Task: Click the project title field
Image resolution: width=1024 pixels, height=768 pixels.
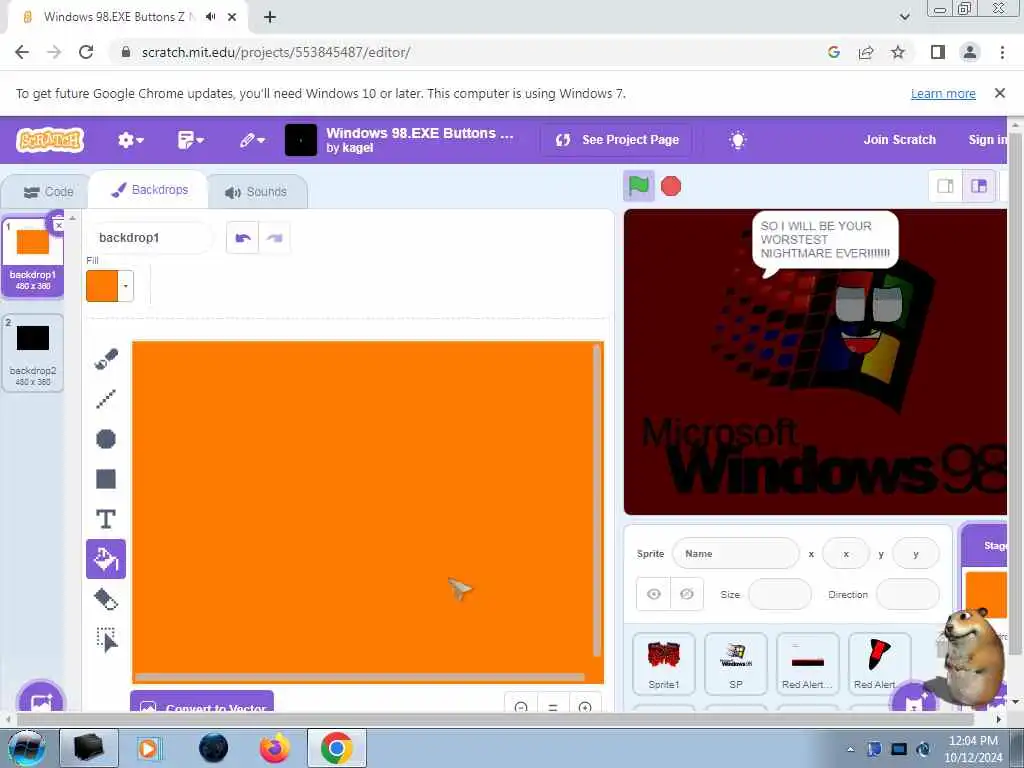Action: pos(421,133)
